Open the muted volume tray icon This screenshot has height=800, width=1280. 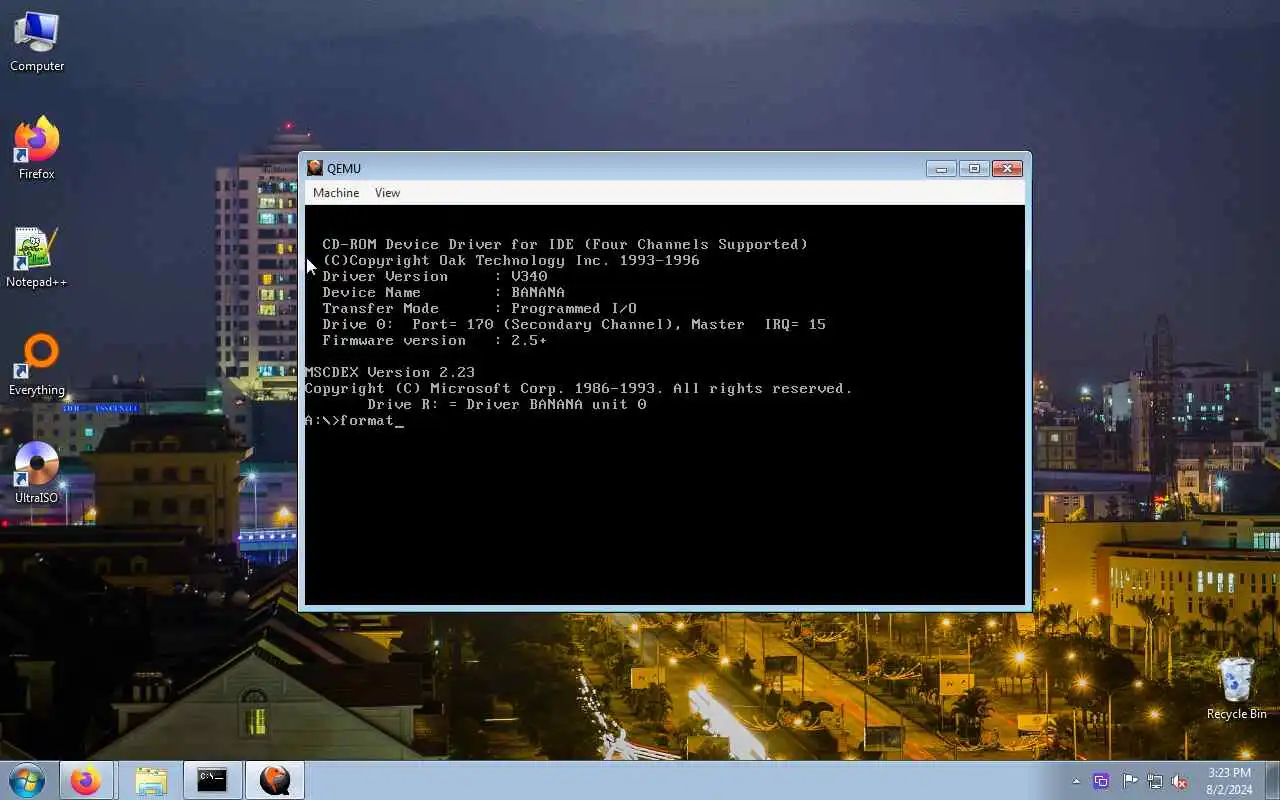click(1180, 781)
